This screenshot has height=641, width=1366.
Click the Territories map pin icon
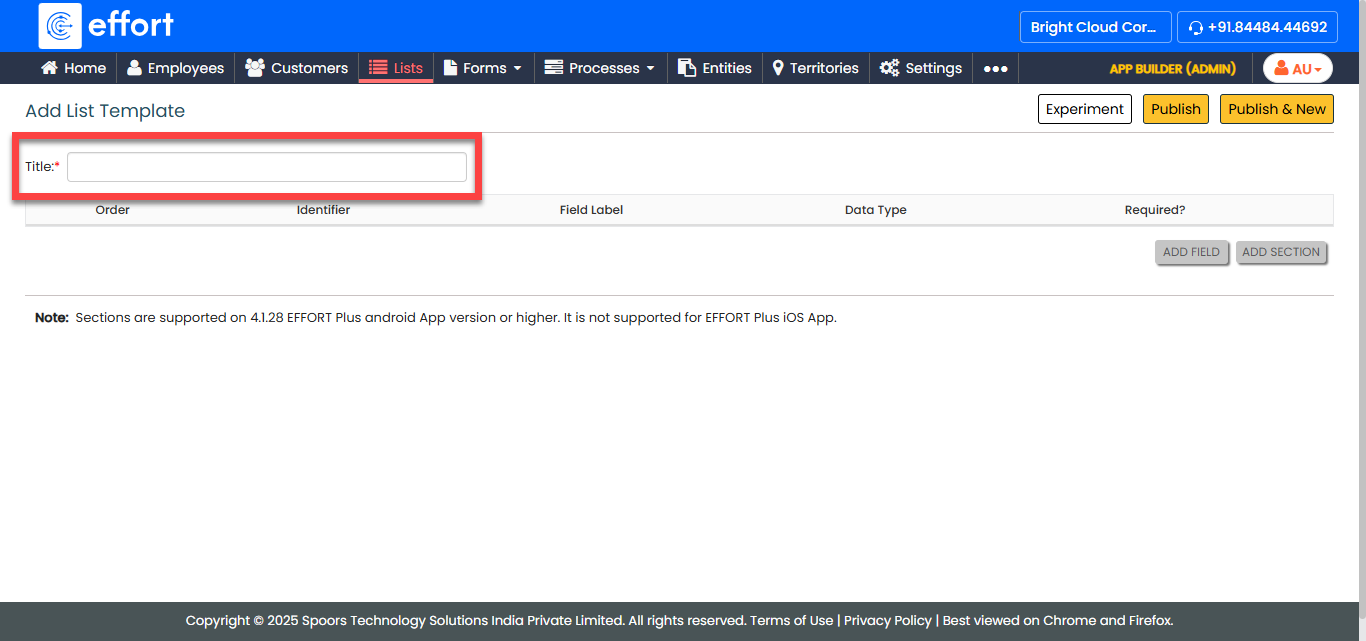click(x=778, y=68)
